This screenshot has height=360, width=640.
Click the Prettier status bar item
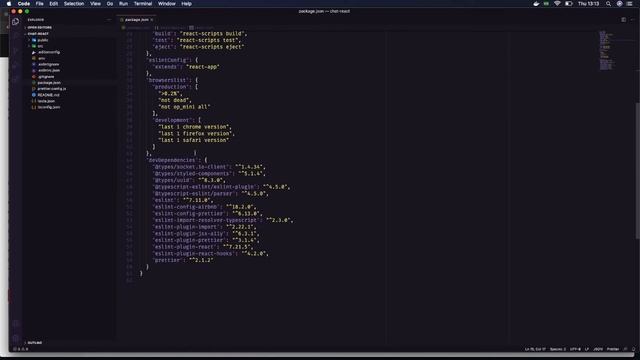click(613, 349)
